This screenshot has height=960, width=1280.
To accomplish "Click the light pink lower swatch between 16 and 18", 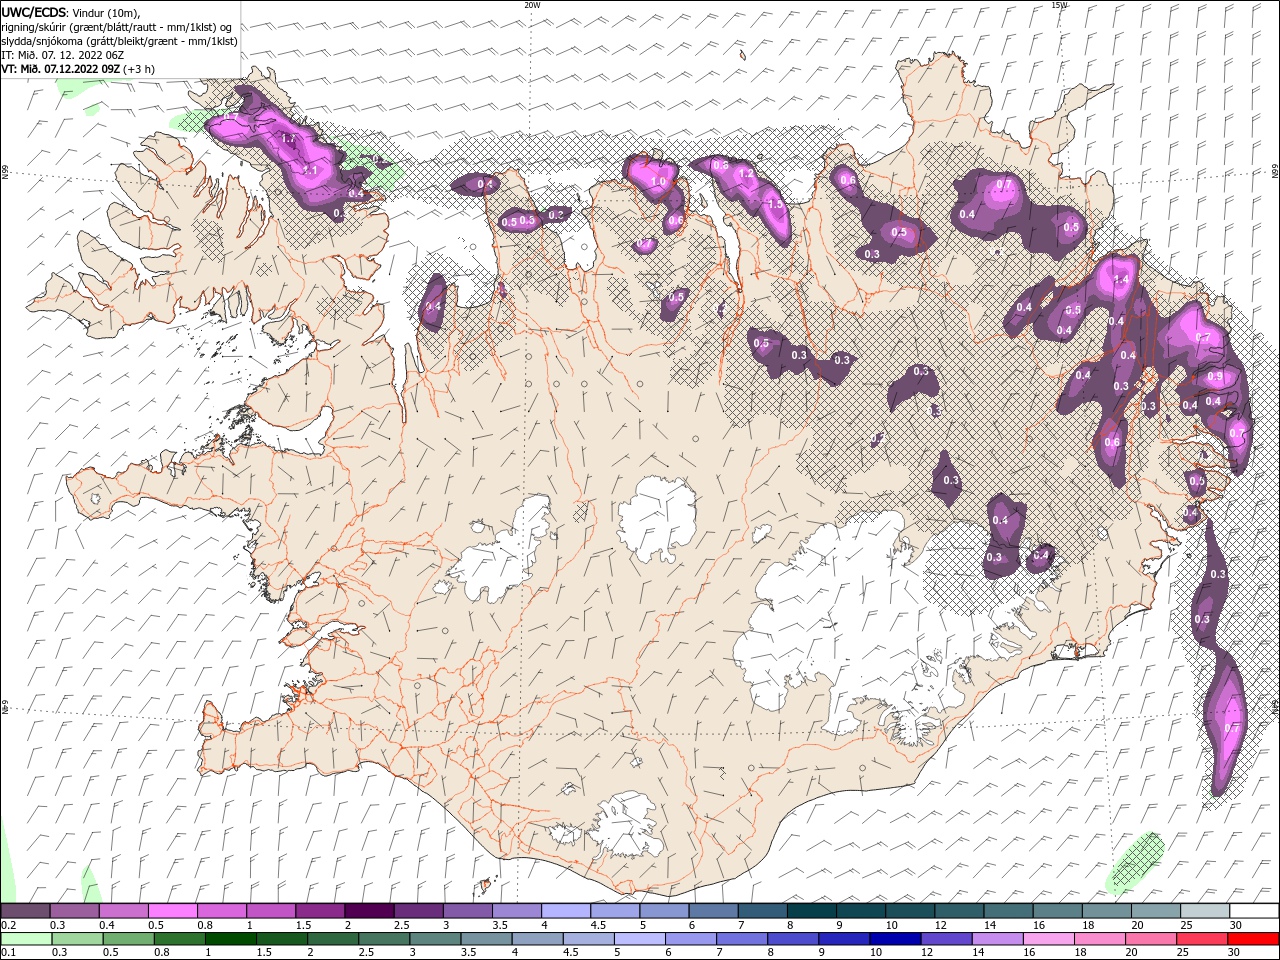I will [1048, 939].
